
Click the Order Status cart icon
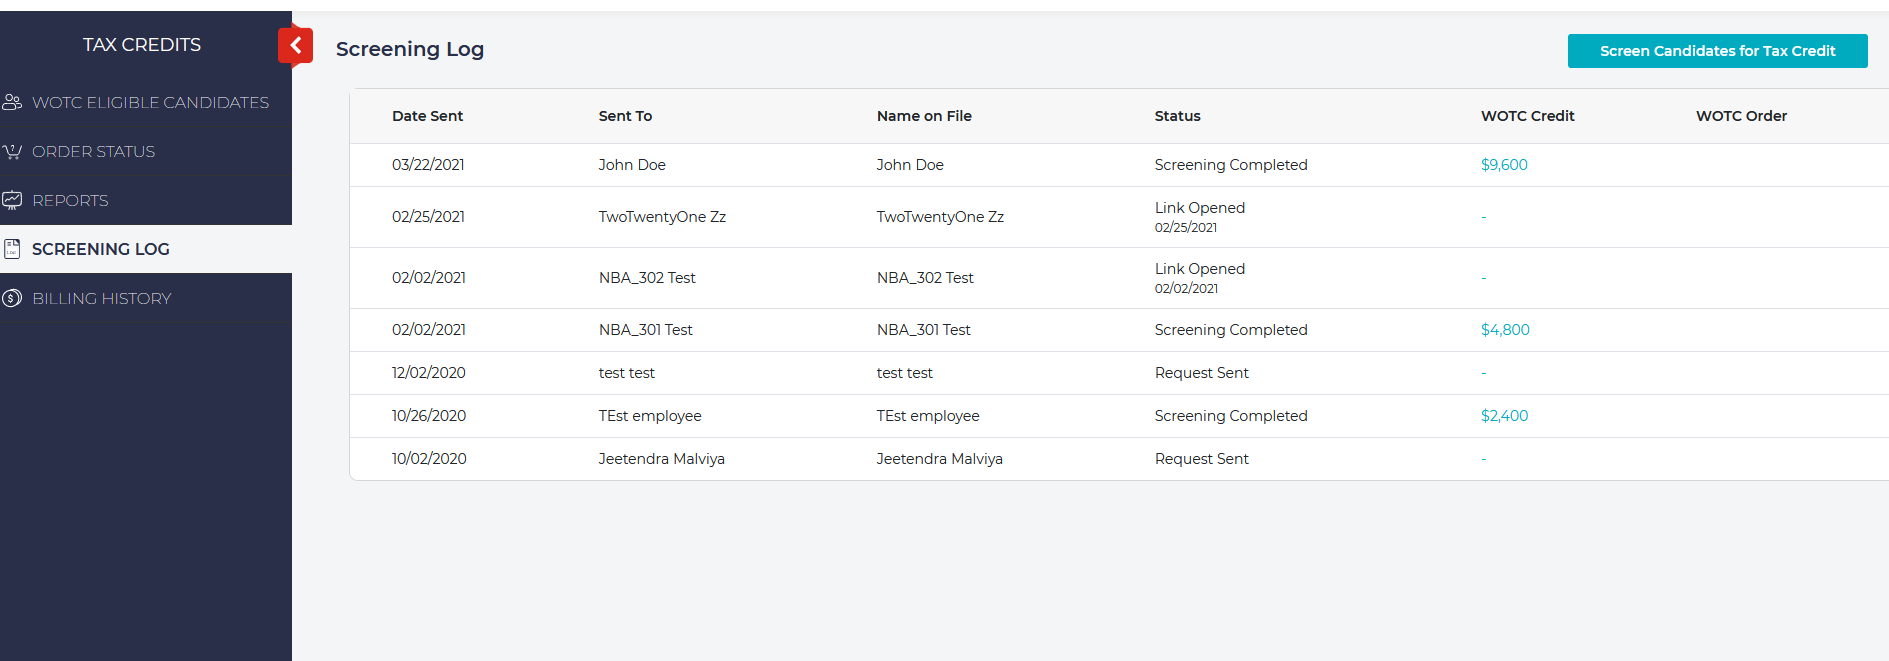tap(12, 152)
